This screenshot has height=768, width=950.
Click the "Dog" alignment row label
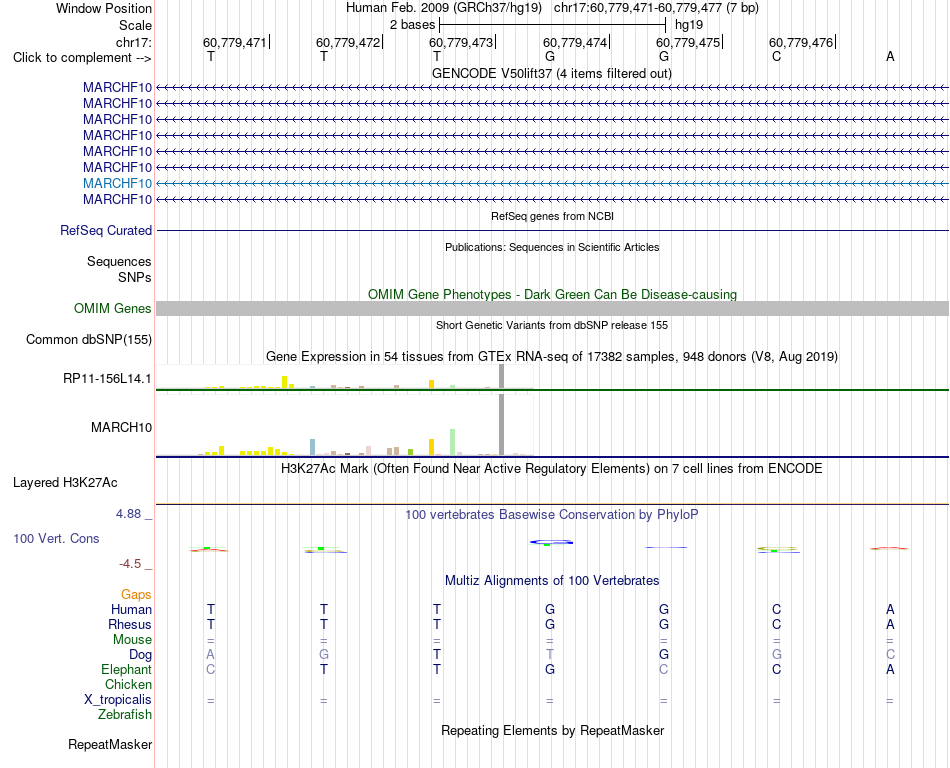coord(141,655)
